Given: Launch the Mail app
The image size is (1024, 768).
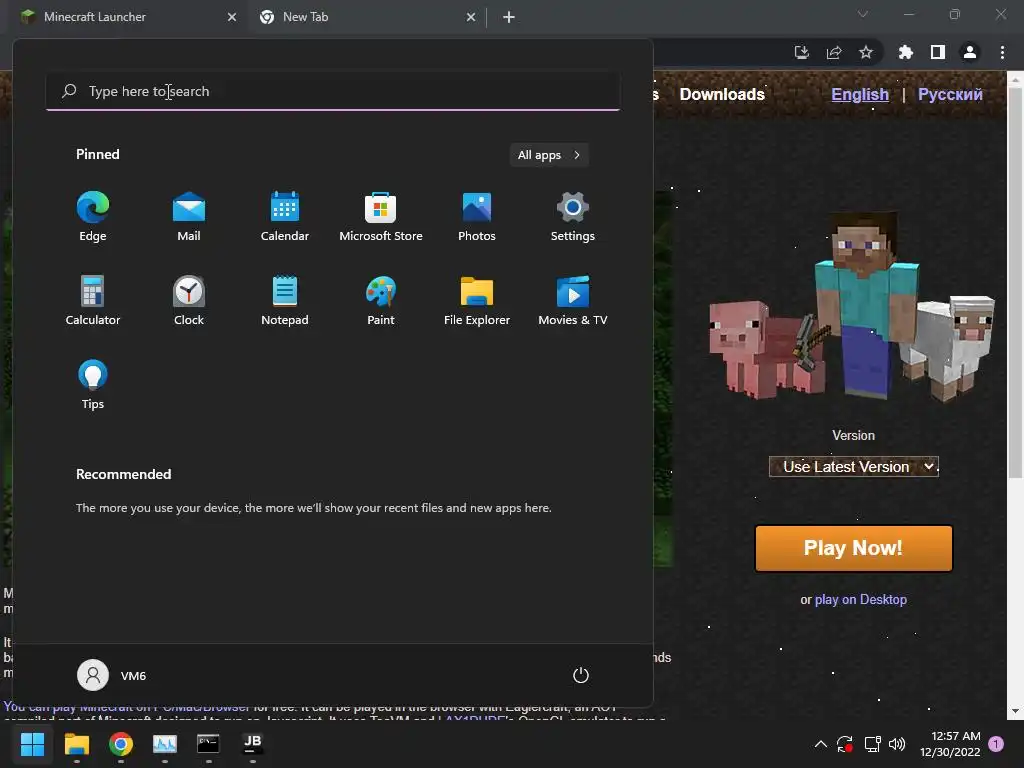Looking at the screenshot, I should click(x=189, y=217).
